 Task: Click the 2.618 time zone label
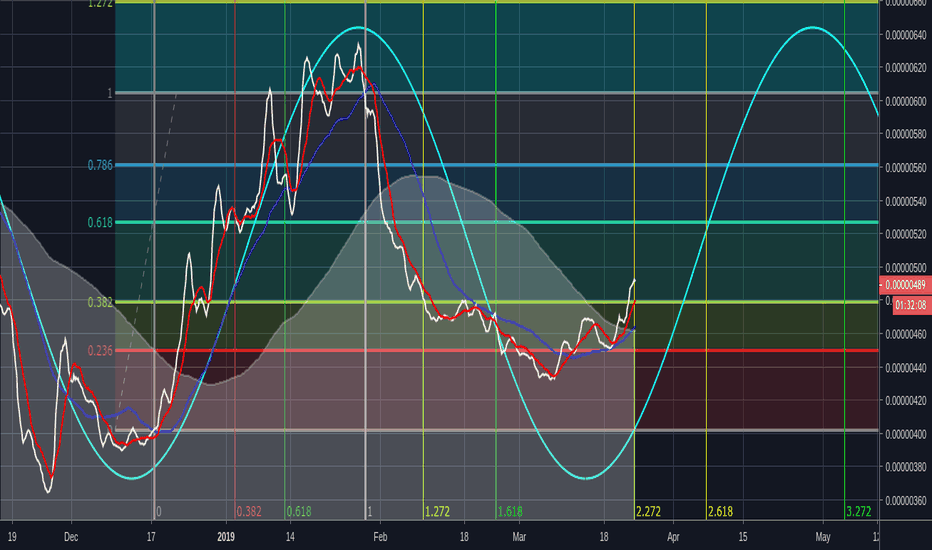coord(720,511)
